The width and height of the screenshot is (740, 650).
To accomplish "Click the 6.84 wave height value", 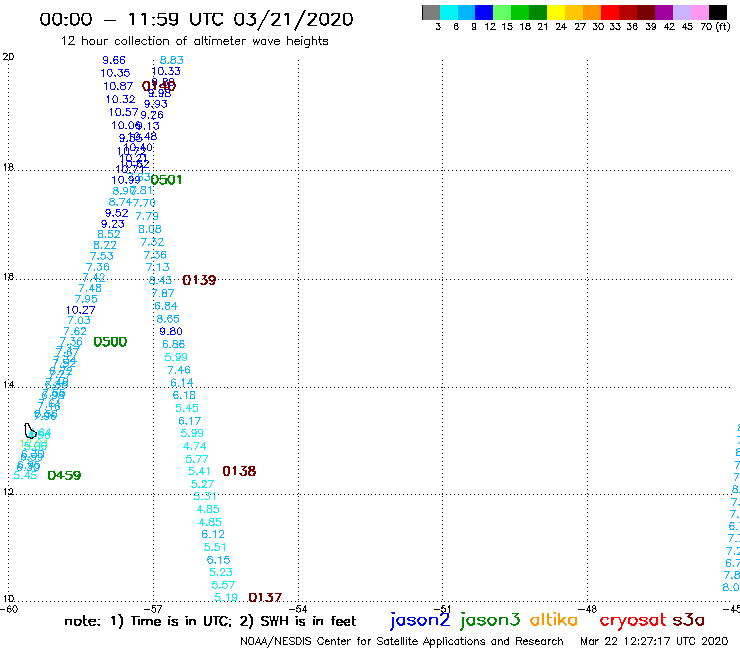I will pyautogui.click(x=166, y=306).
